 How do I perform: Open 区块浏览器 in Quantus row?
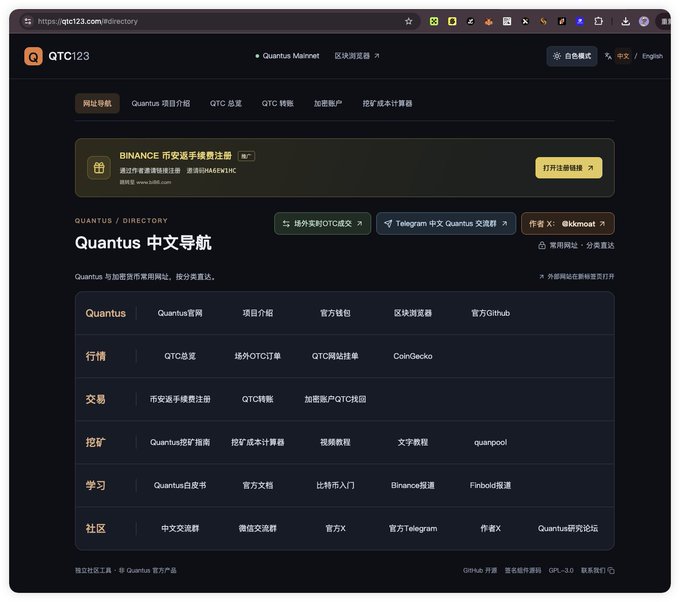(x=413, y=313)
